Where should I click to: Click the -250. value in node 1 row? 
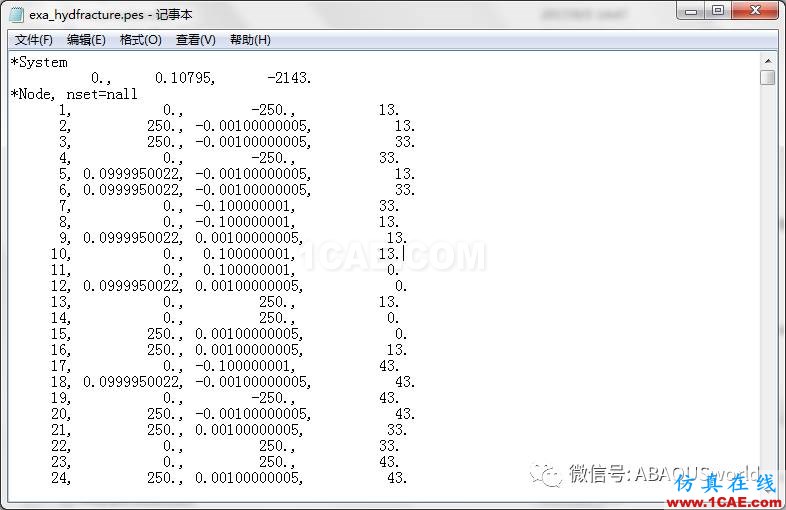tap(273, 110)
